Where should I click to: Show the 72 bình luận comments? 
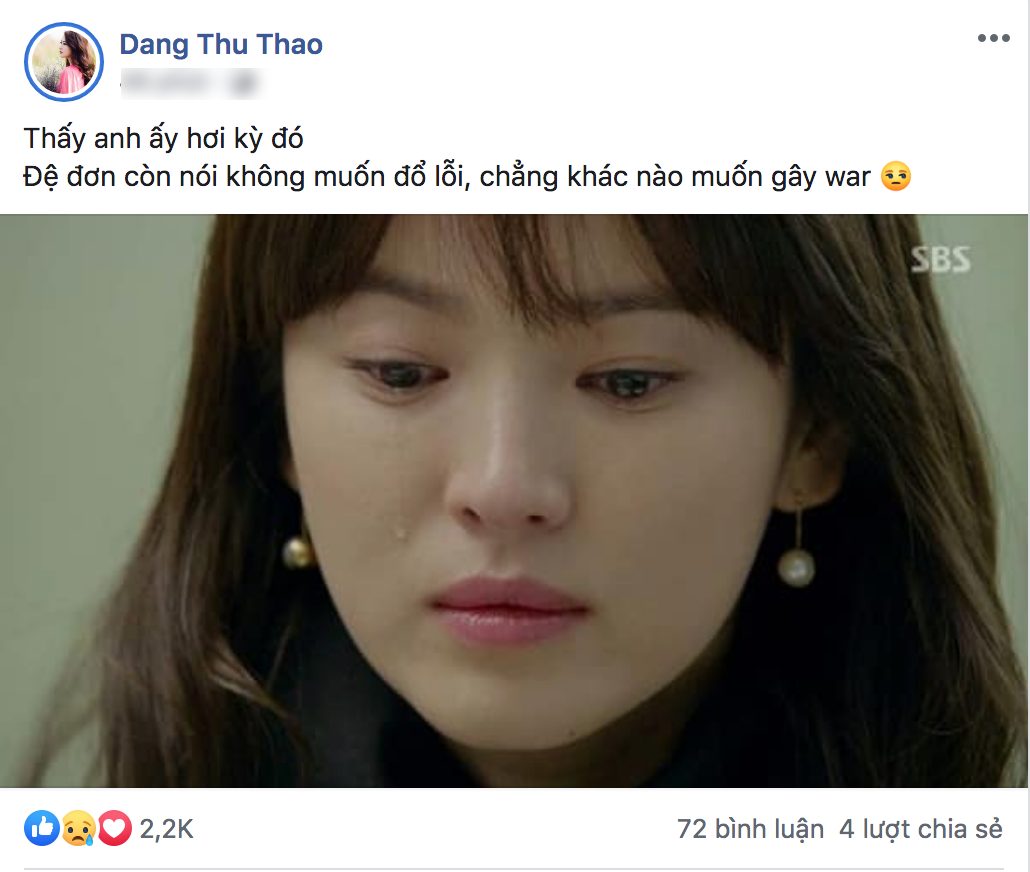pos(750,829)
